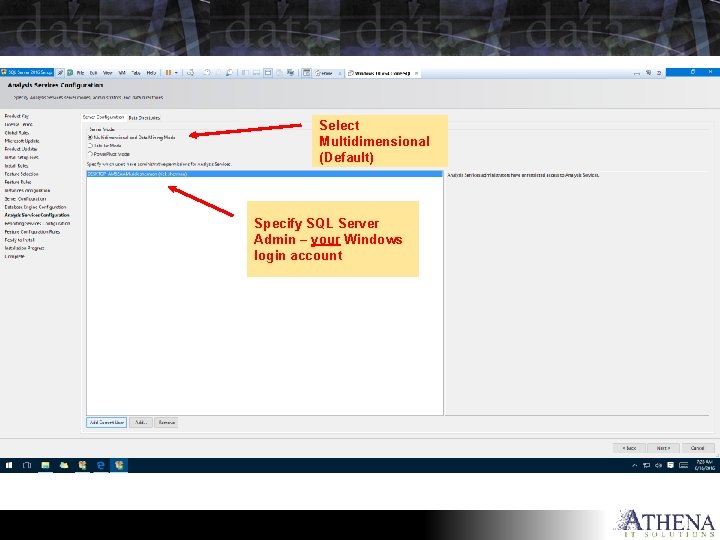The height and width of the screenshot is (540, 720).
Task: Show hidden system tray icons
Action: pyautogui.click(x=635, y=466)
